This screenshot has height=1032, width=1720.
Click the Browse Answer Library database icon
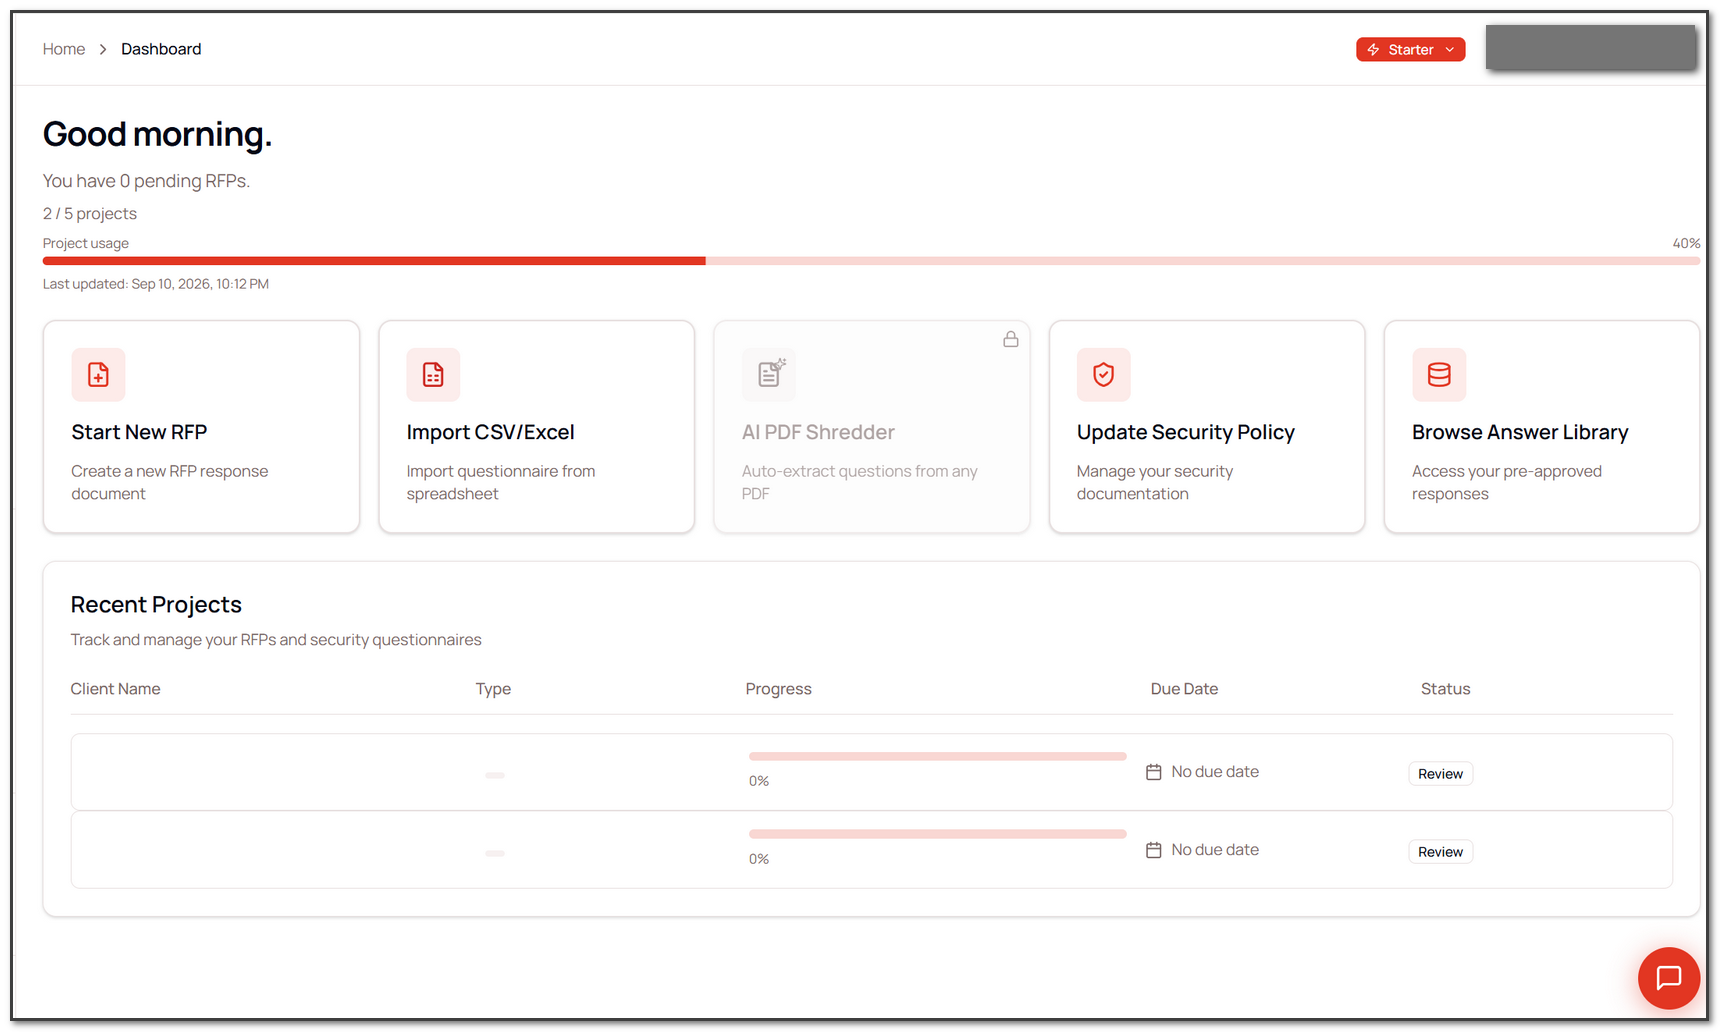tap(1439, 374)
